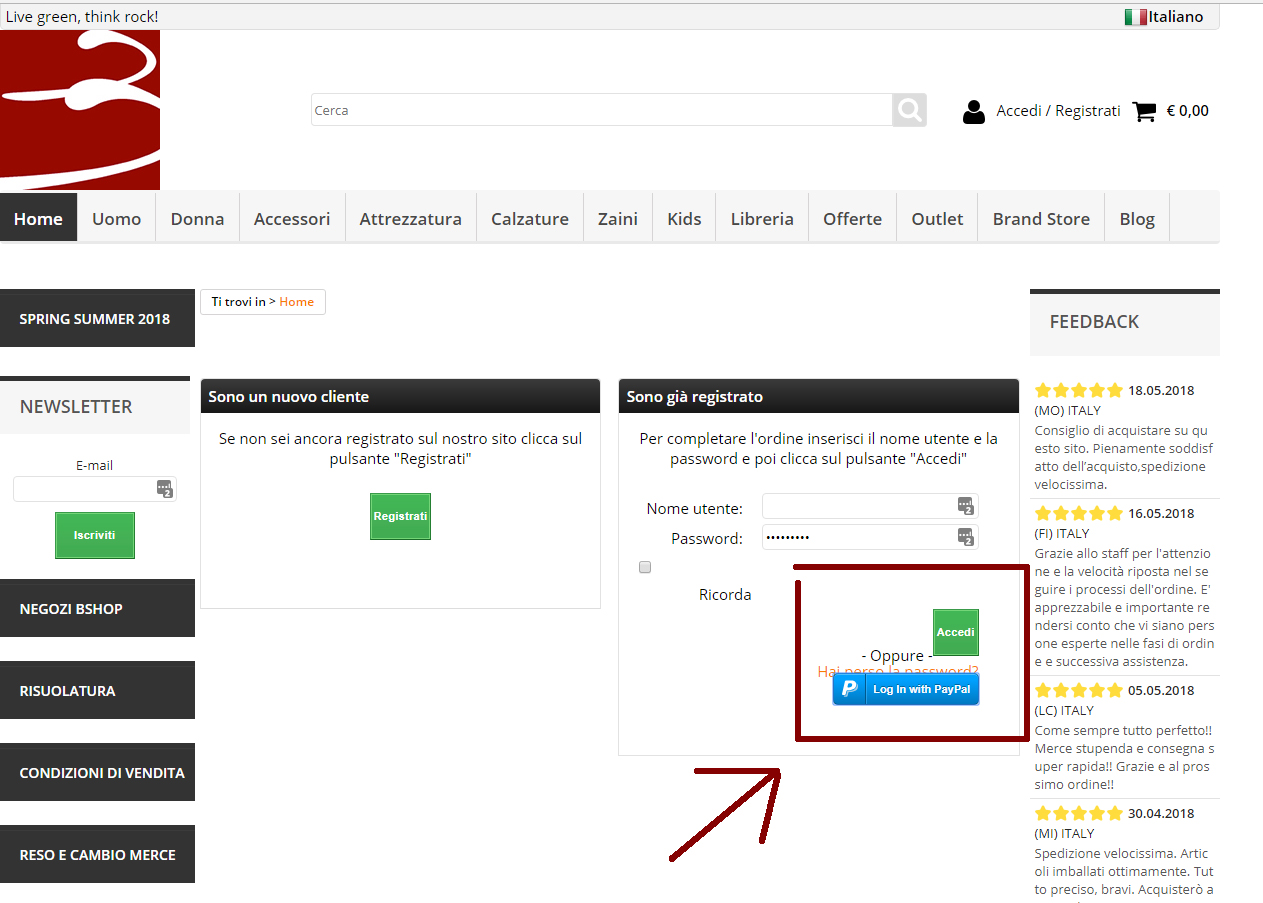This screenshot has width=1263, height=903.
Task: Click the Hai perso la password link
Action: (898, 671)
